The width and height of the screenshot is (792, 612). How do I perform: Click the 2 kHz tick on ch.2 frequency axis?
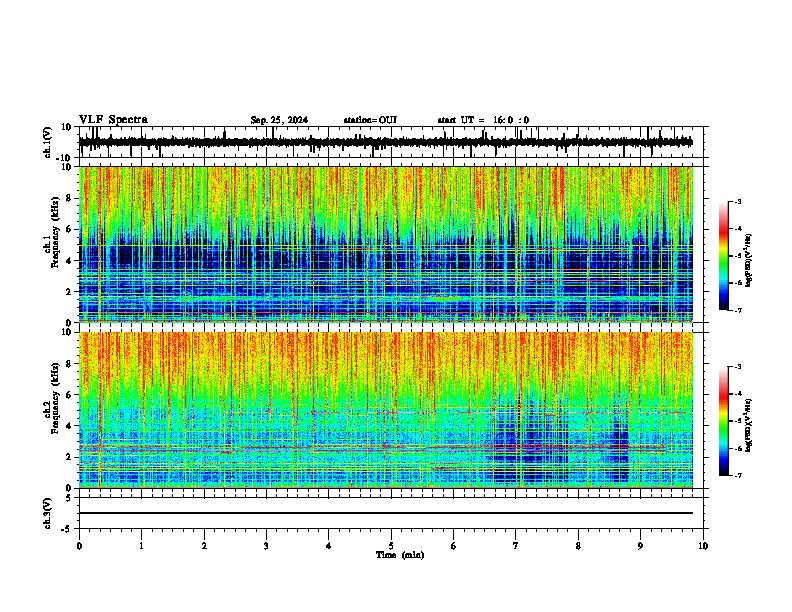tap(69, 457)
